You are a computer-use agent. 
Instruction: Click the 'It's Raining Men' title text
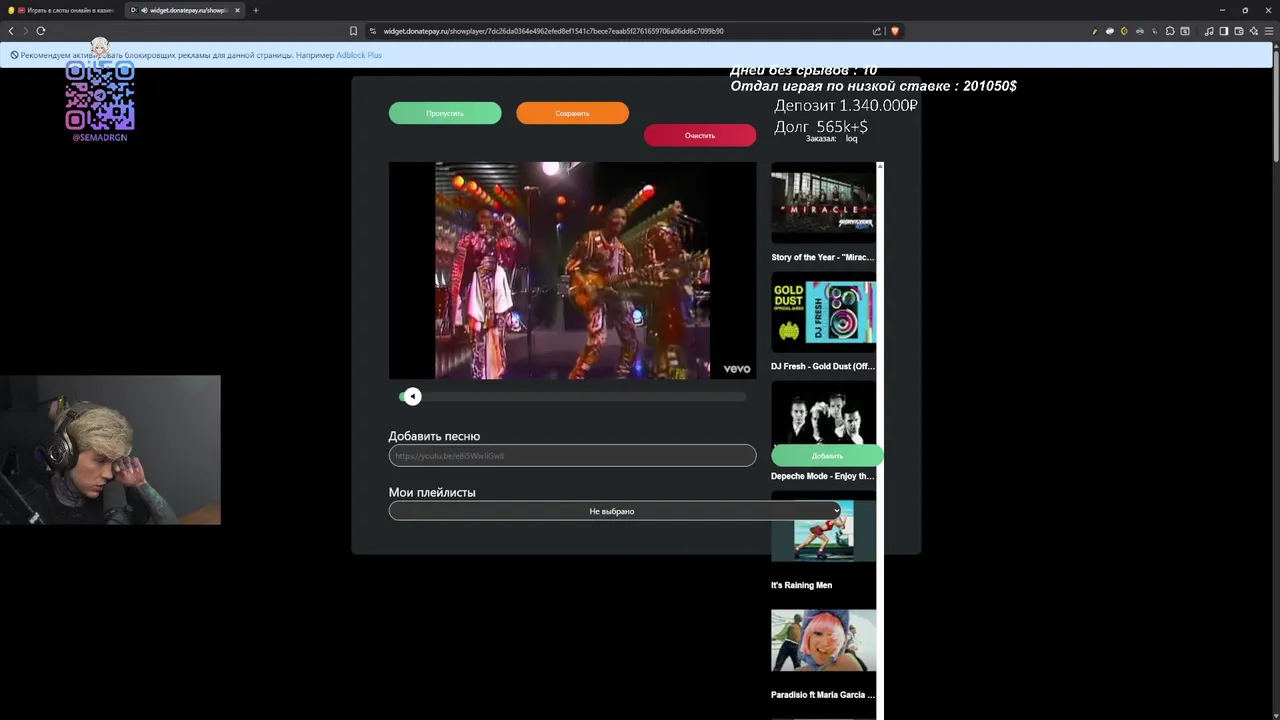click(801, 585)
